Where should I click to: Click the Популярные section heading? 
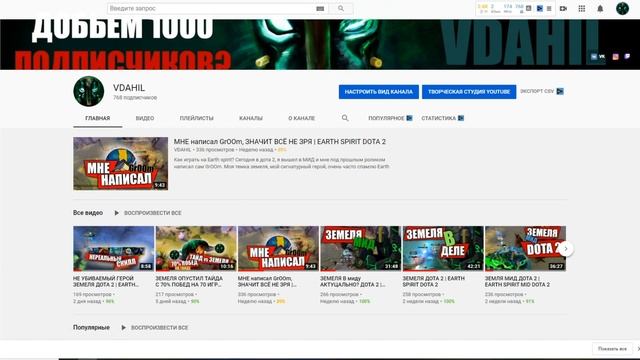pyautogui.click(x=91, y=327)
